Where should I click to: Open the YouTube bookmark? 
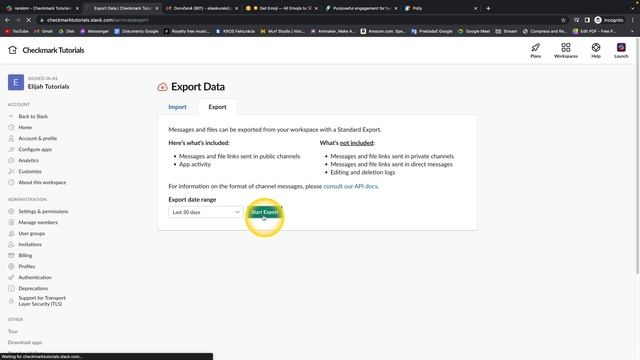pyautogui.click(x=17, y=31)
